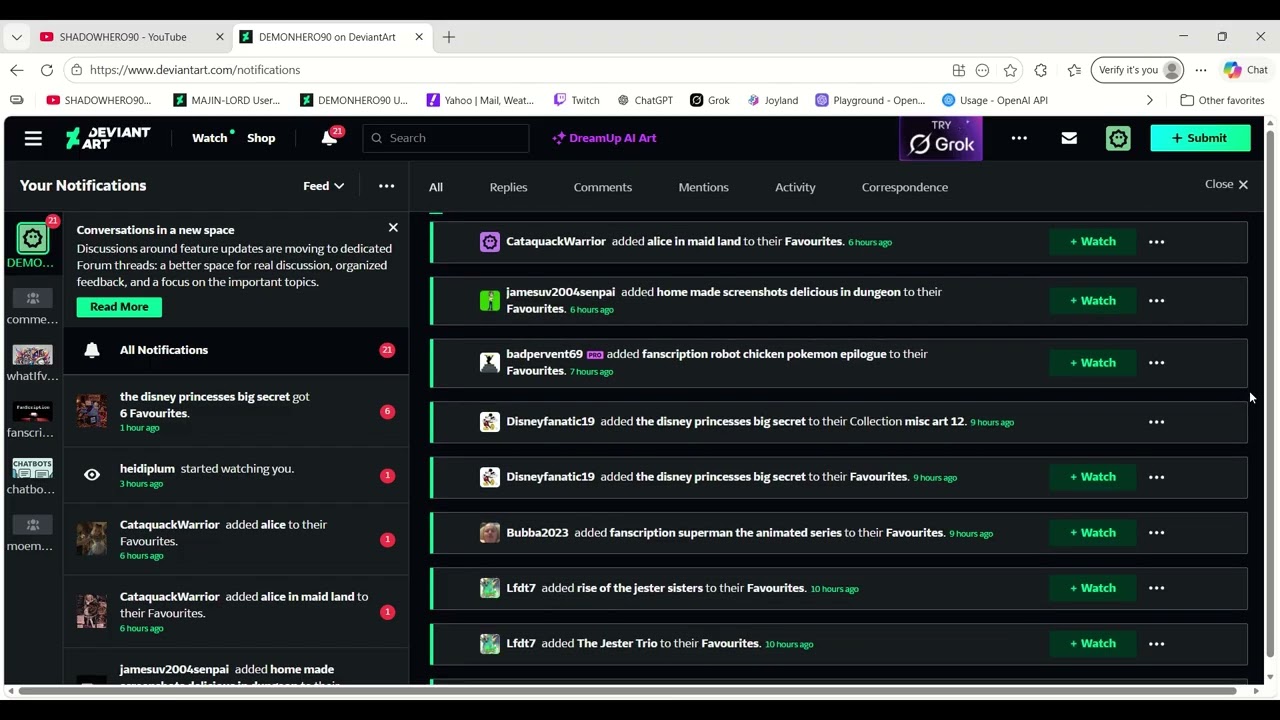Open options for jamesuv2004senpai notification
The width and height of the screenshot is (1280, 720).
click(1156, 301)
